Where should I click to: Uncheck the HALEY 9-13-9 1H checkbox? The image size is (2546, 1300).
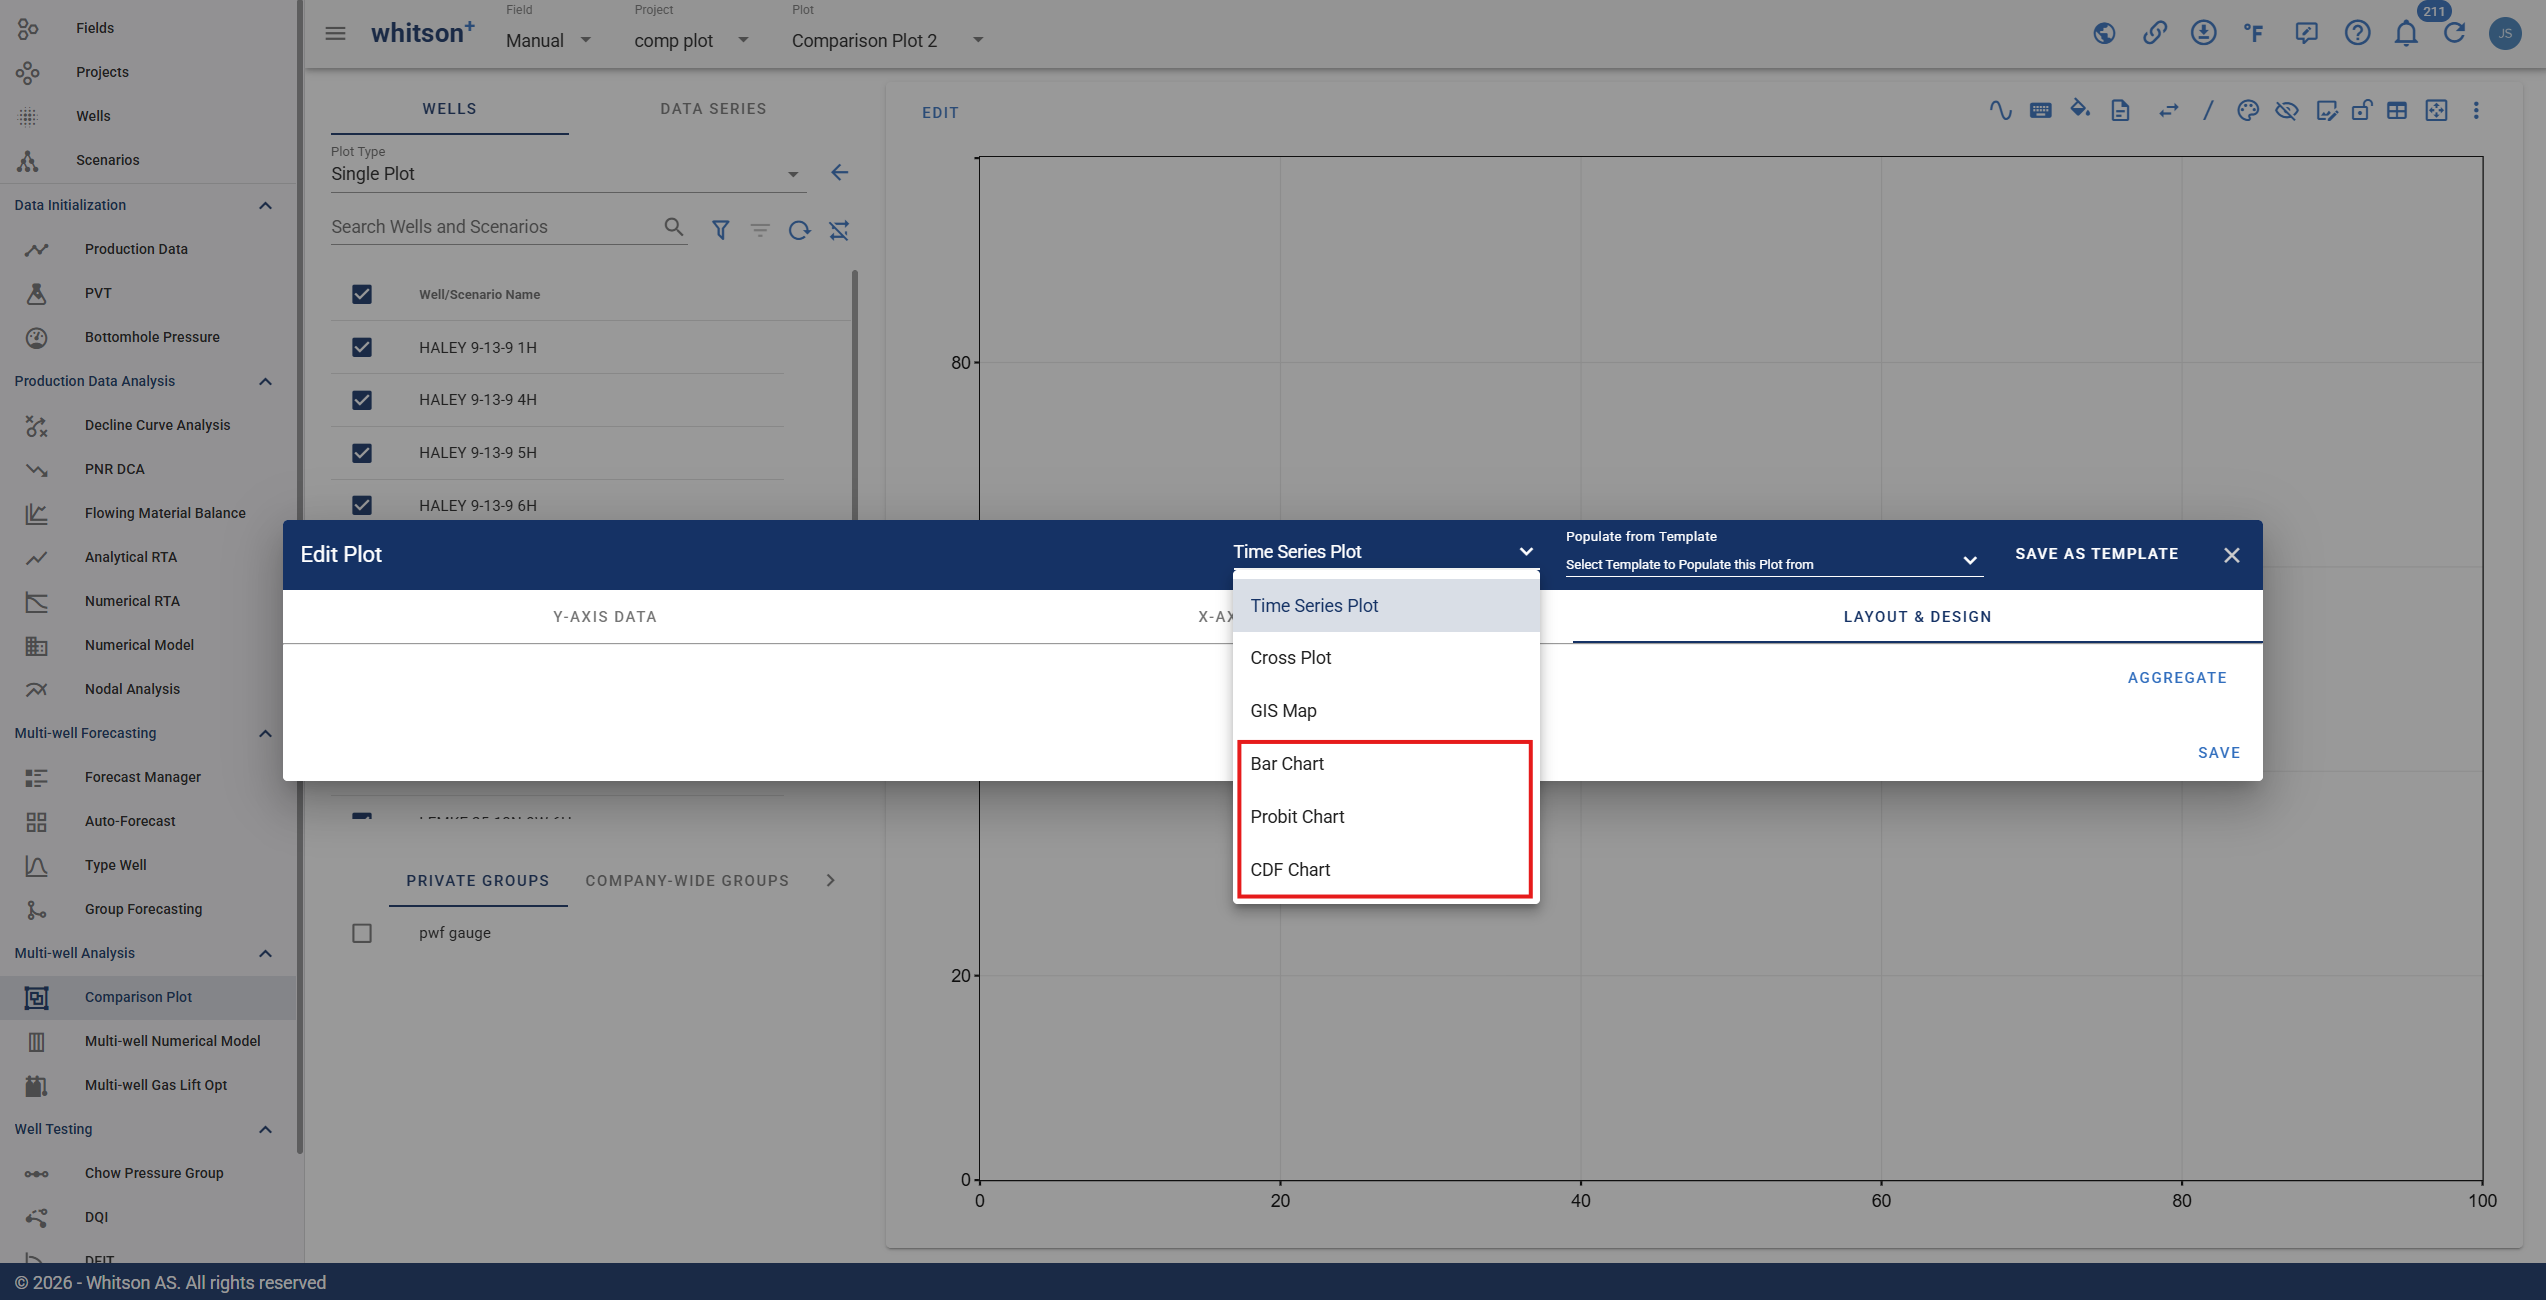[x=362, y=347]
